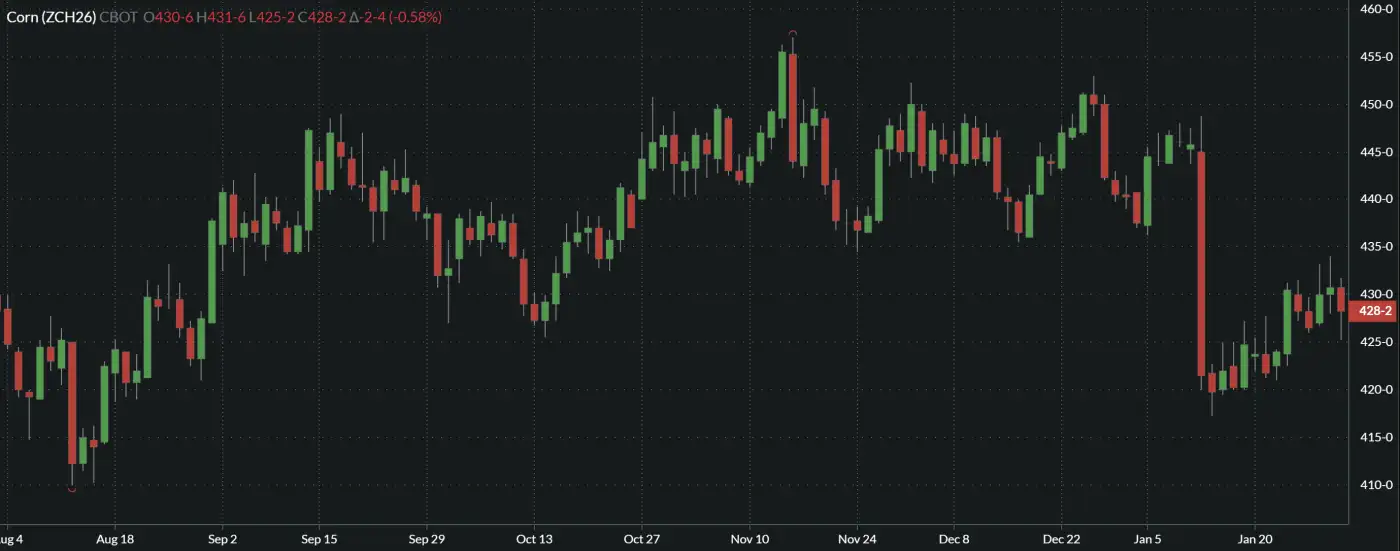Viewport: 1400px width, 551px height.
Task: Click the 410-0 price axis label
Action: [1375, 485]
